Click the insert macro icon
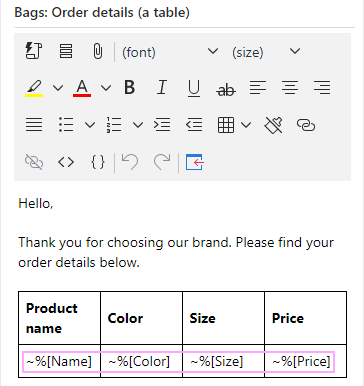This screenshot has height=386, width=364. [34, 51]
